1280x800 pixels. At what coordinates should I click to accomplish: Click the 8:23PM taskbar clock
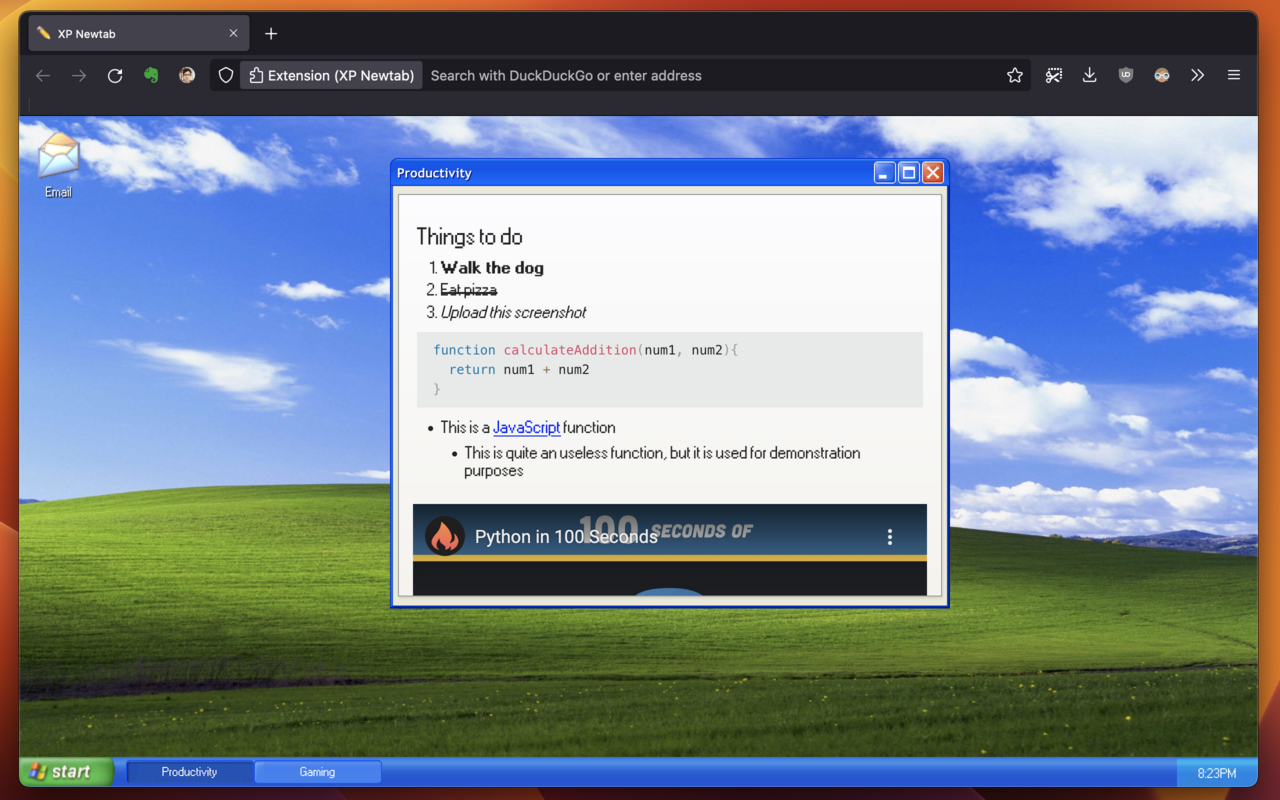[1216, 773]
